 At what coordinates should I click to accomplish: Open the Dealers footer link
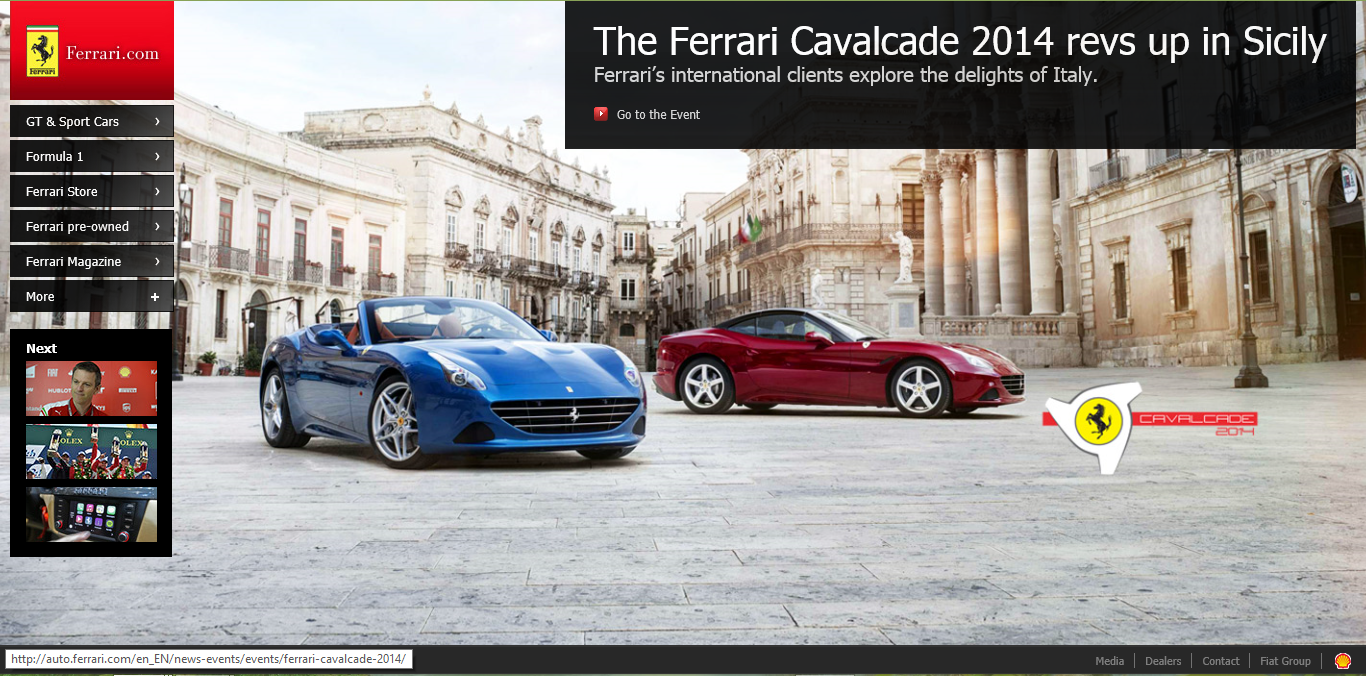(x=1163, y=661)
